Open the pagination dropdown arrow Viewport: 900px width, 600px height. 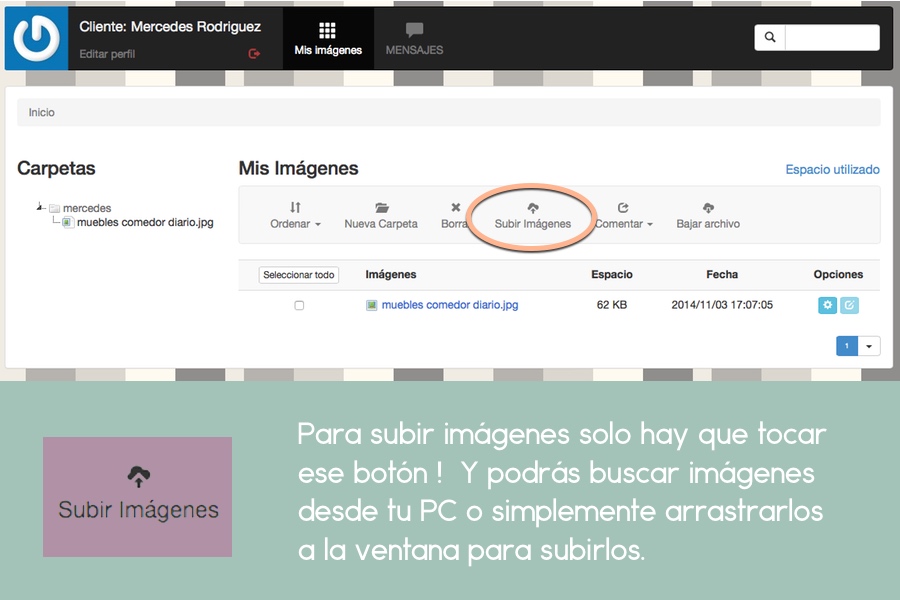[x=869, y=346]
